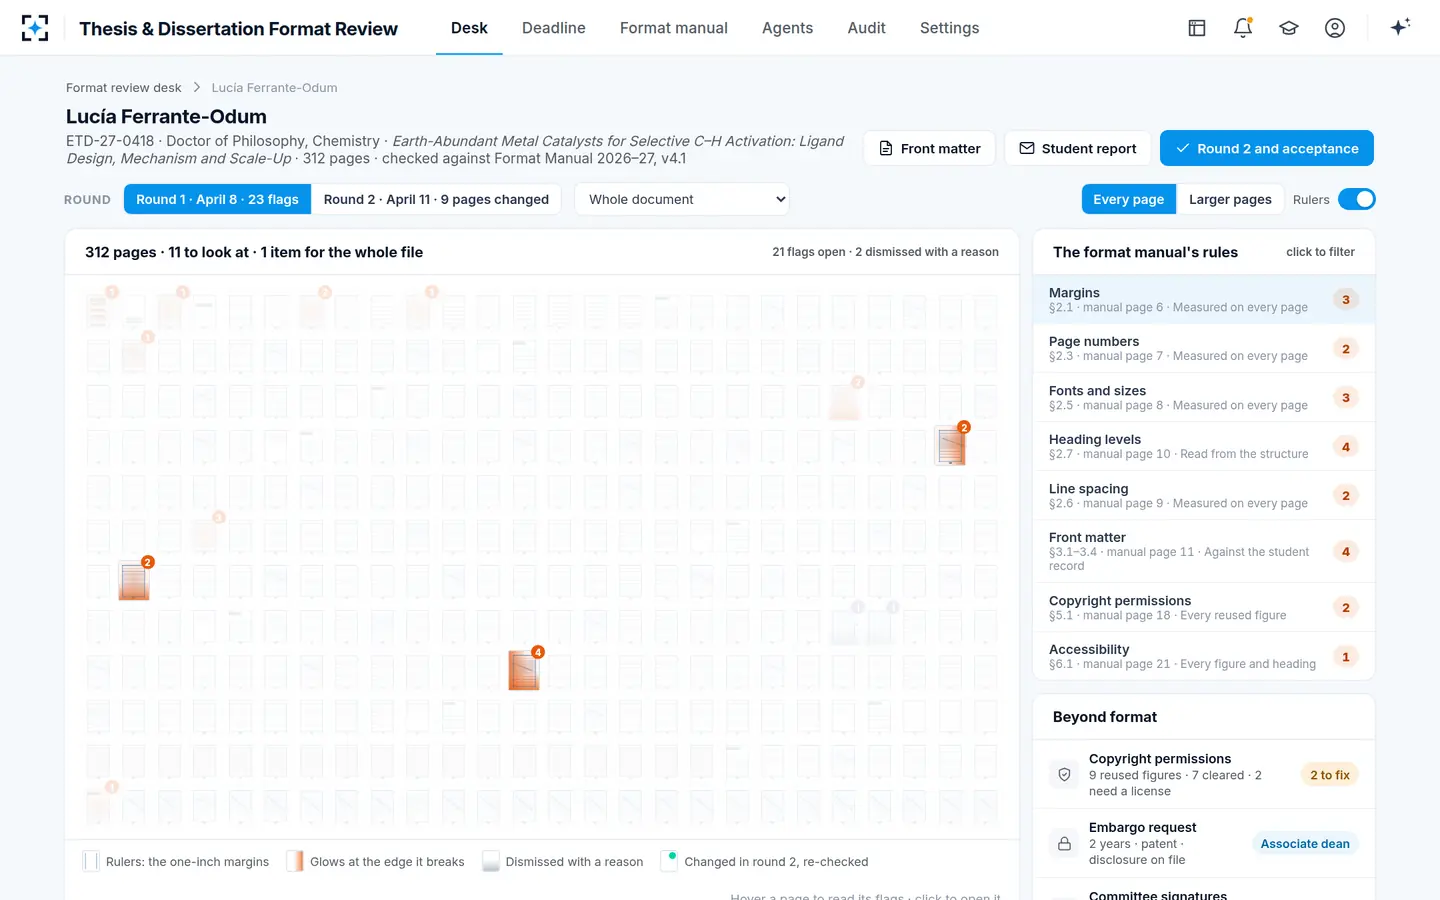The height and width of the screenshot is (900, 1440).
Task: Filter by the Margins rule
Action: (1204, 300)
